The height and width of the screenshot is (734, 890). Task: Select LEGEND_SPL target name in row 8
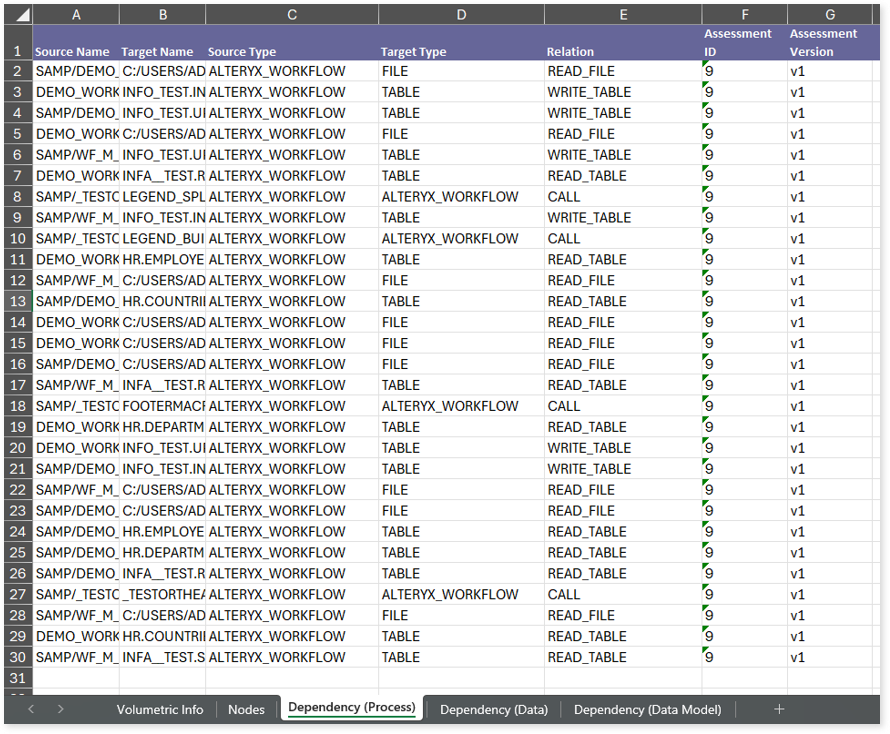(x=163, y=196)
